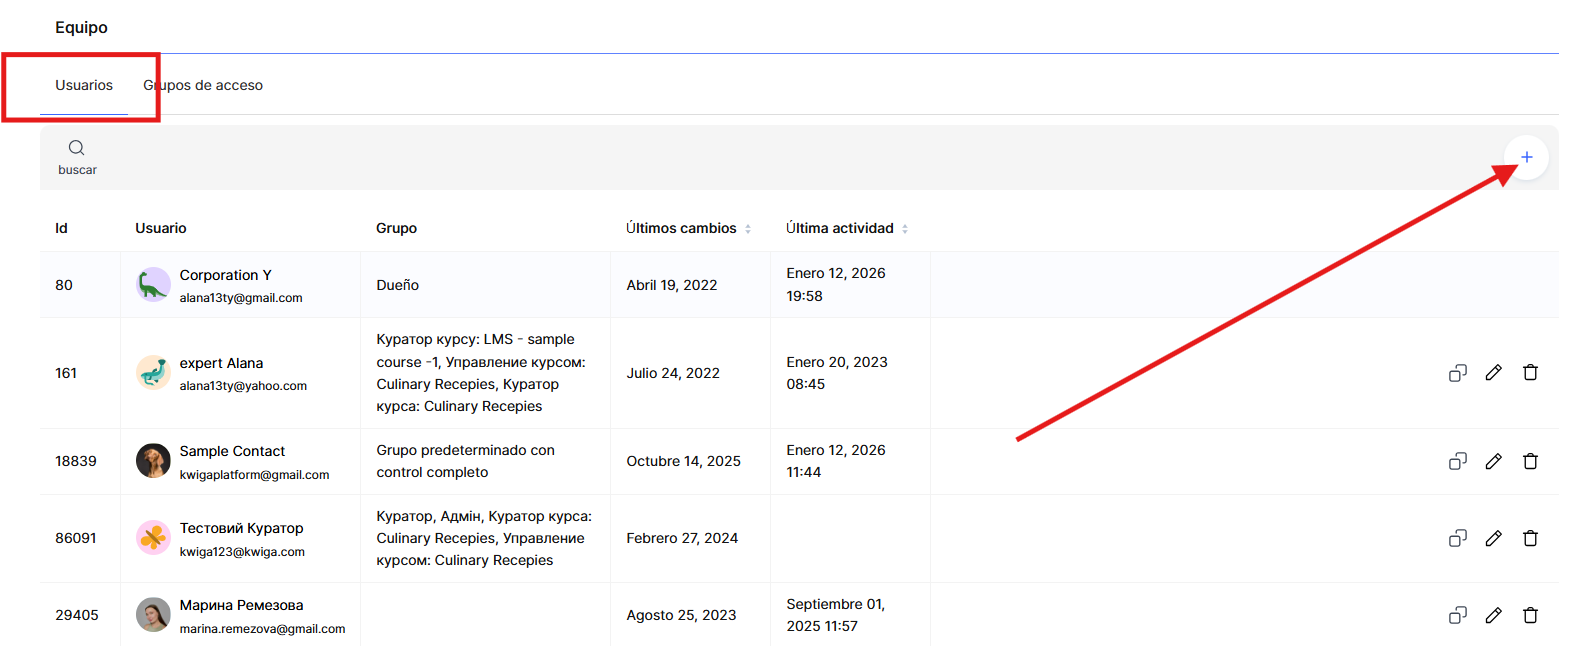This screenshot has width=1575, height=646.
Task: Duplicate the Тестовий Куратор user
Action: pyautogui.click(x=1457, y=538)
